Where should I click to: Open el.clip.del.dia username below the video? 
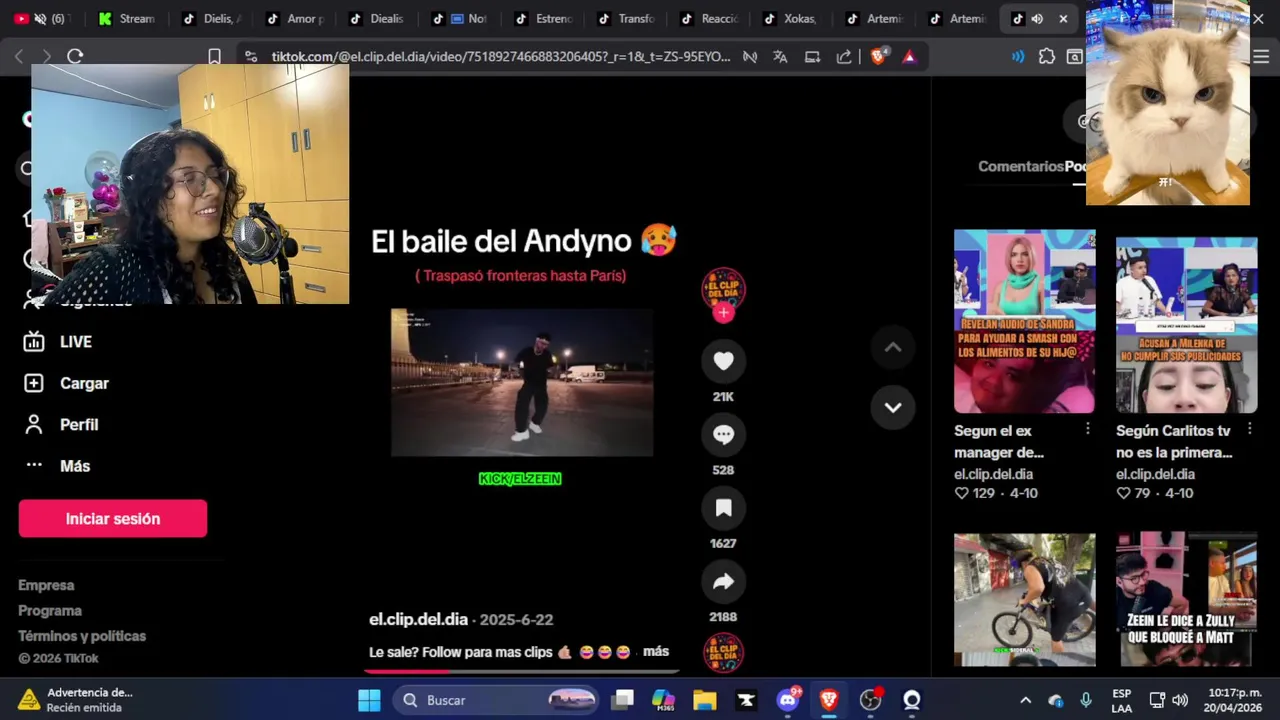click(418, 619)
